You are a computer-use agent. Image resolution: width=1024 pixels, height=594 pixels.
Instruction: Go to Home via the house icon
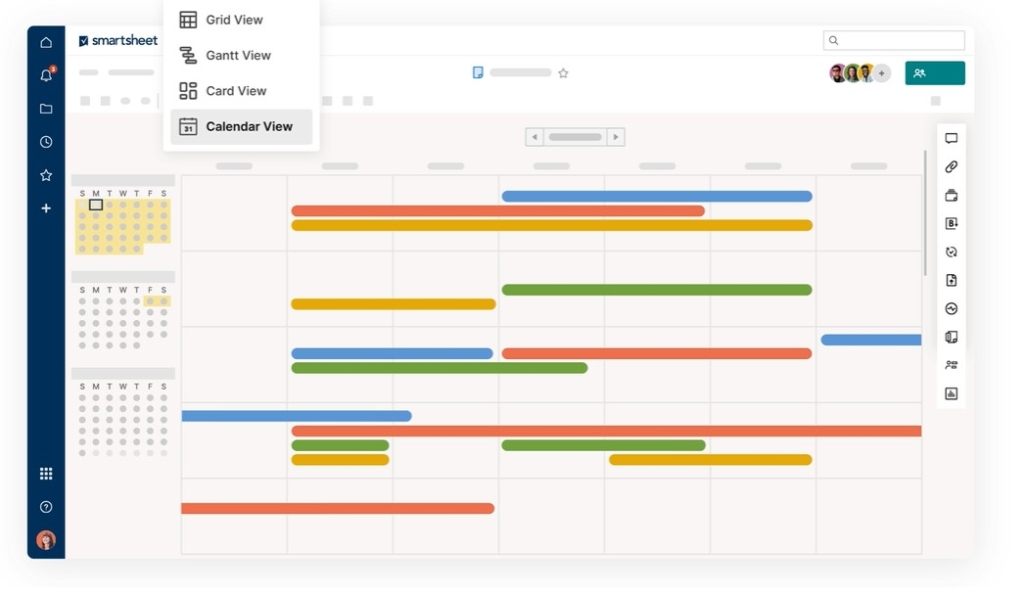click(x=45, y=42)
